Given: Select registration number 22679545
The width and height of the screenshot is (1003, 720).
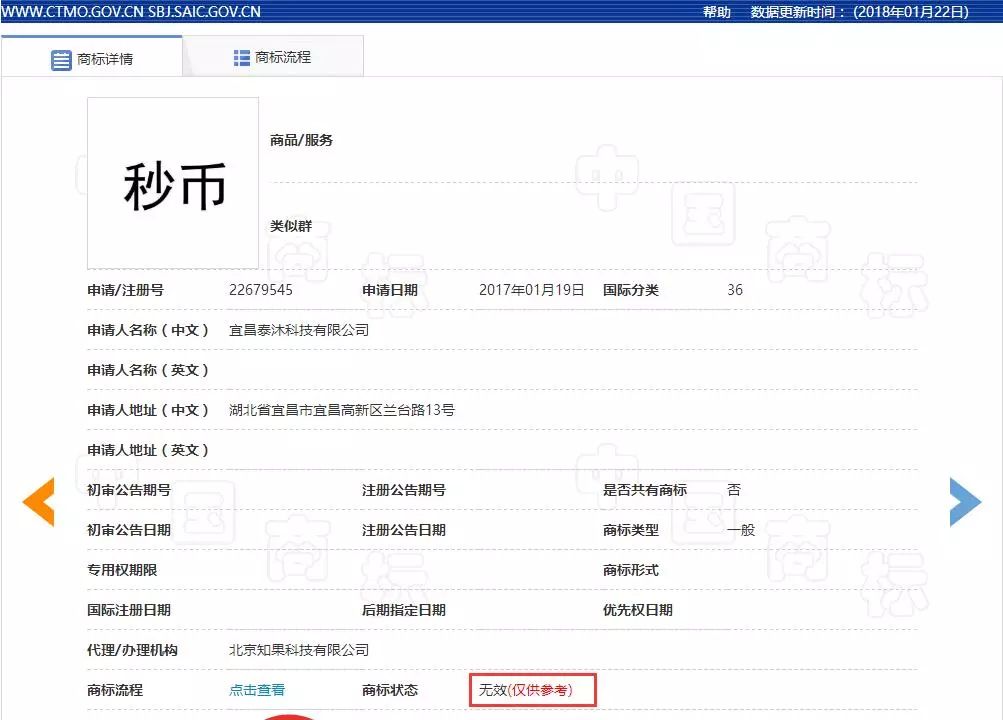Looking at the screenshot, I should point(261,290).
